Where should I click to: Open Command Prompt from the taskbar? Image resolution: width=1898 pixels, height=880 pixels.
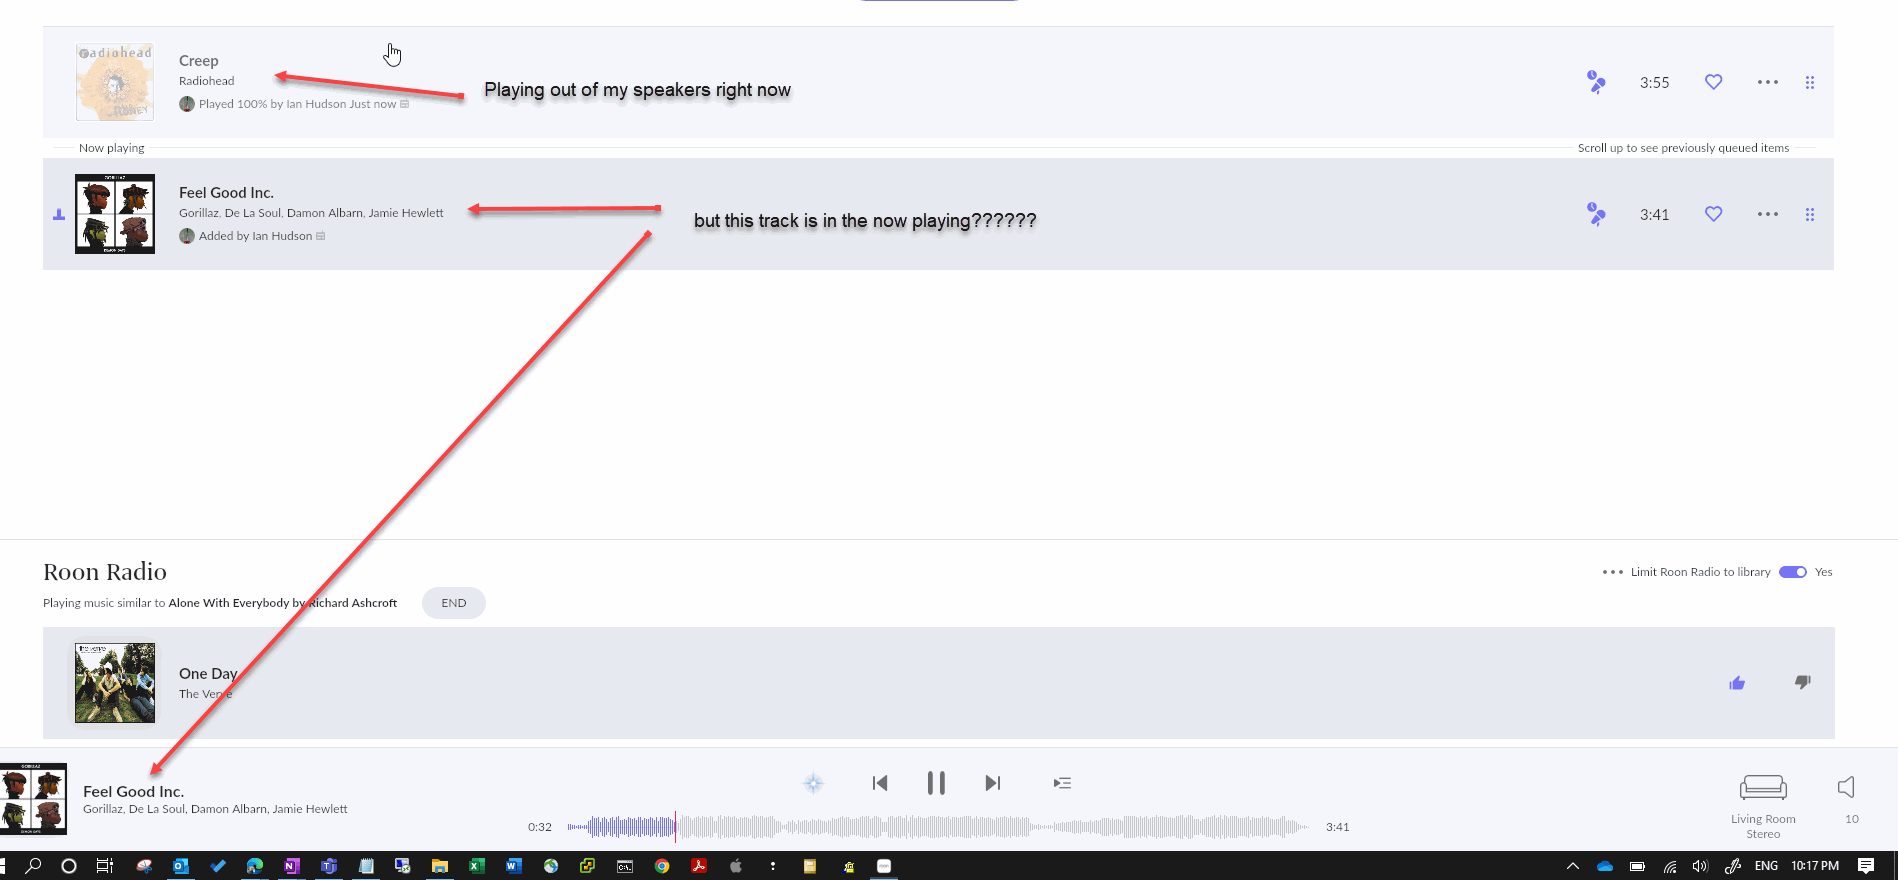click(x=625, y=866)
